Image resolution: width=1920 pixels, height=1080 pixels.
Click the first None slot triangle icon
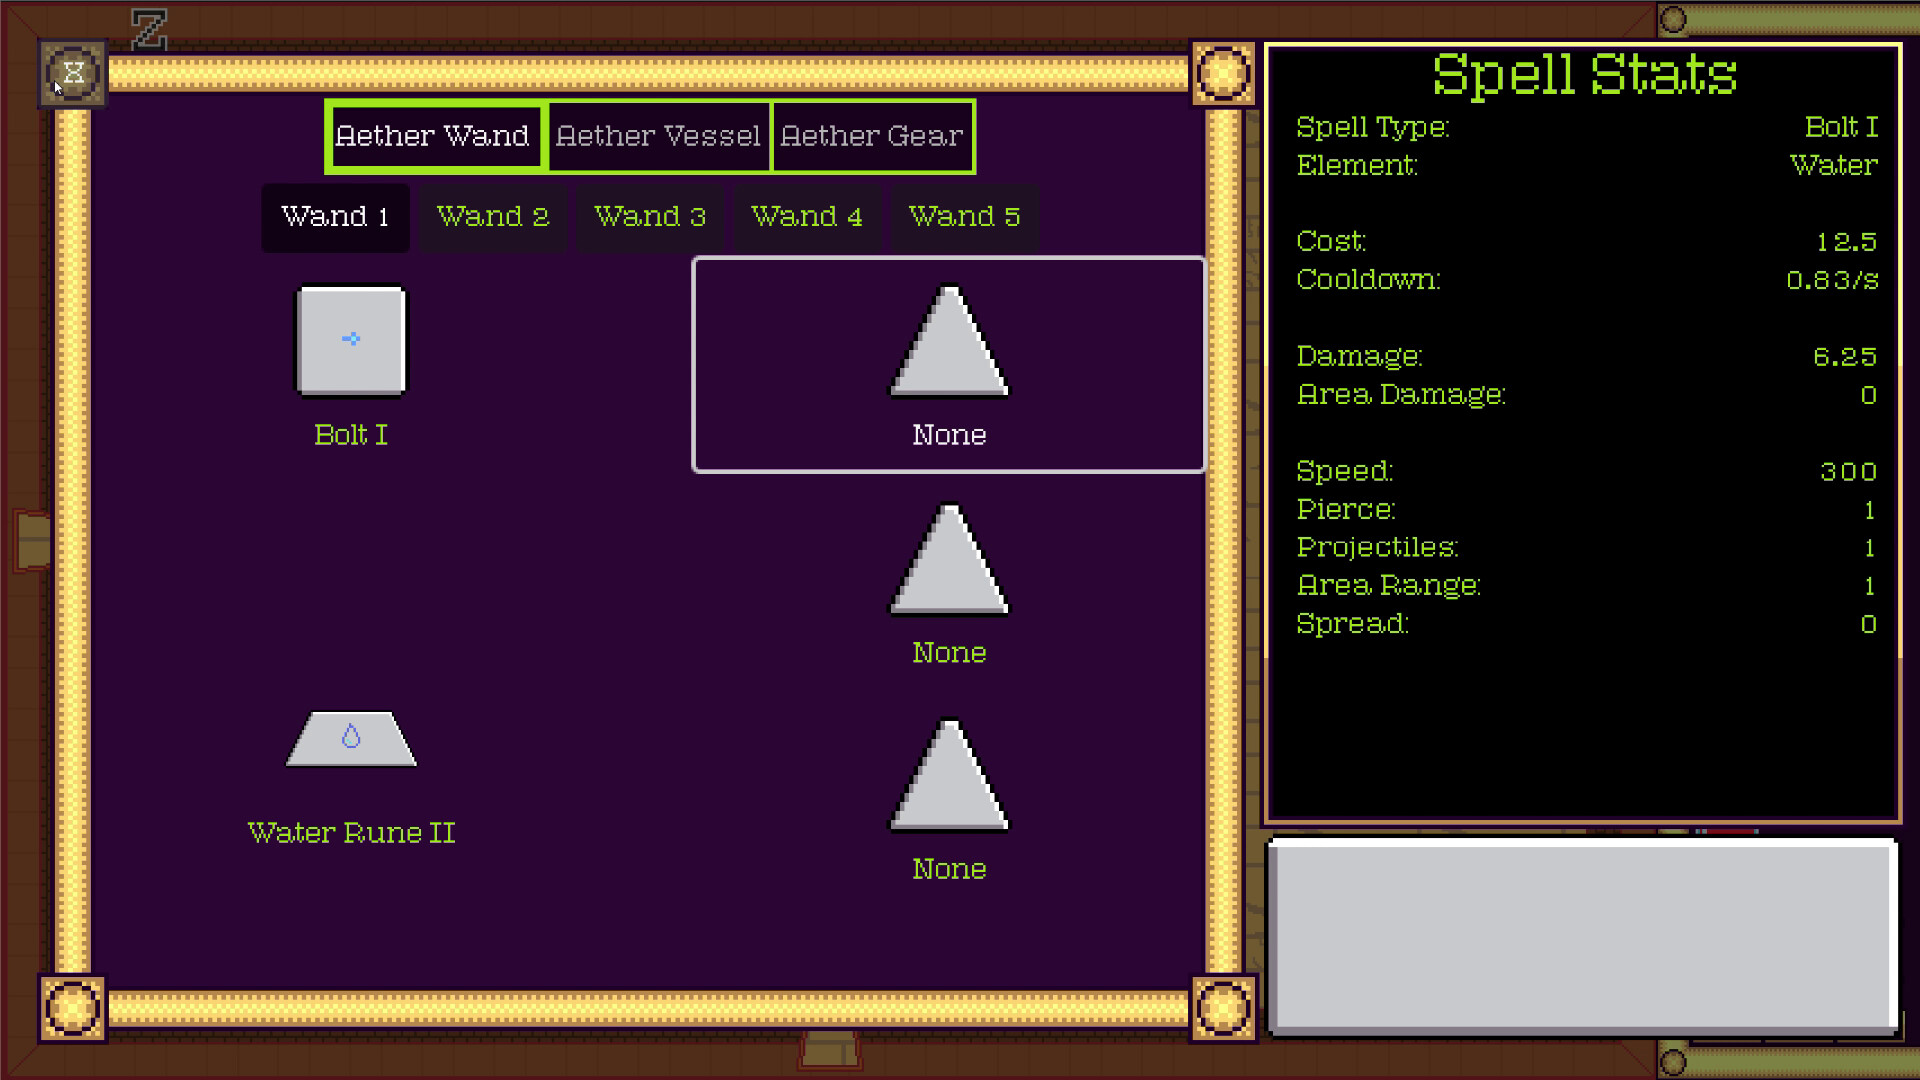pyautogui.click(x=947, y=349)
